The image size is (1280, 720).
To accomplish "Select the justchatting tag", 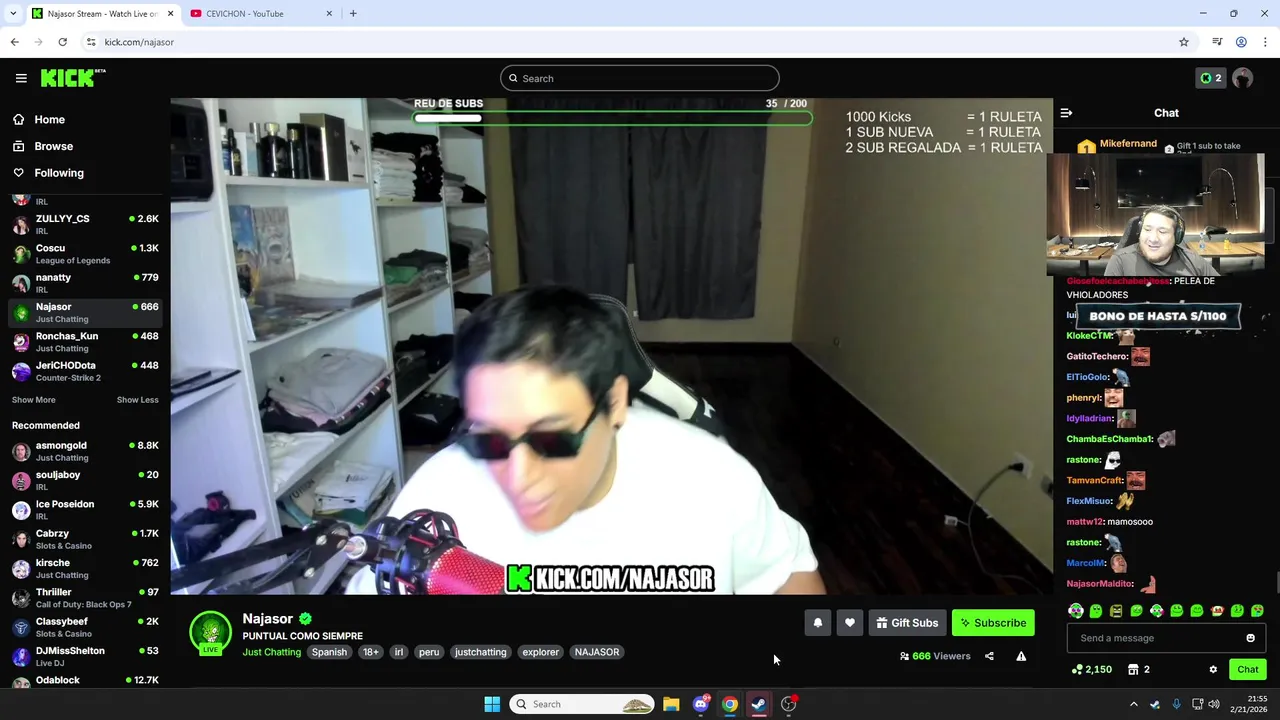I will click(x=481, y=652).
